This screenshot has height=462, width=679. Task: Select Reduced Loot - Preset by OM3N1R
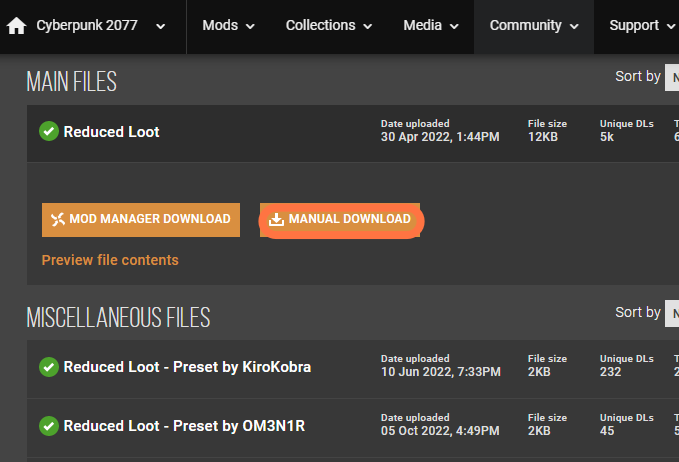click(x=184, y=426)
